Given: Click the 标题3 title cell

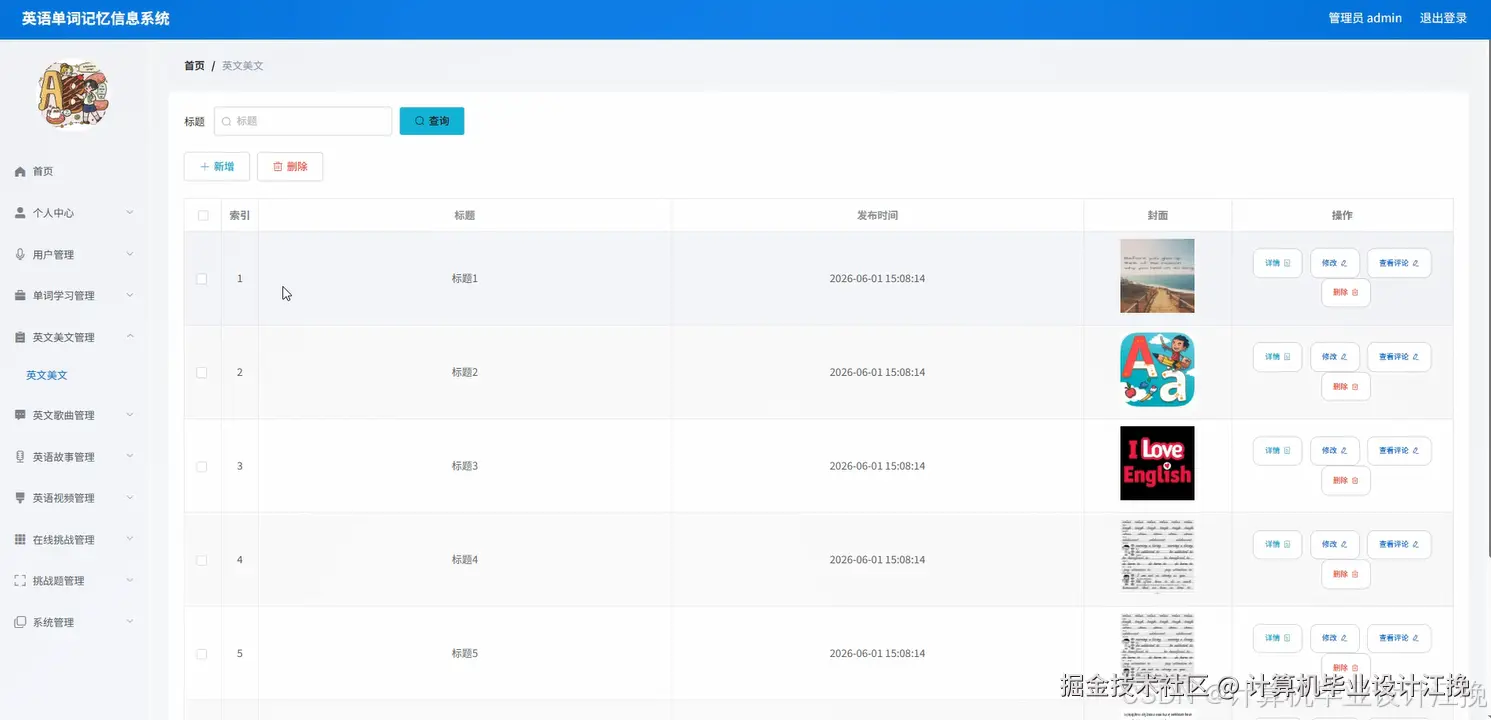Looking at the screenshot, I should [x=465, y=466].
